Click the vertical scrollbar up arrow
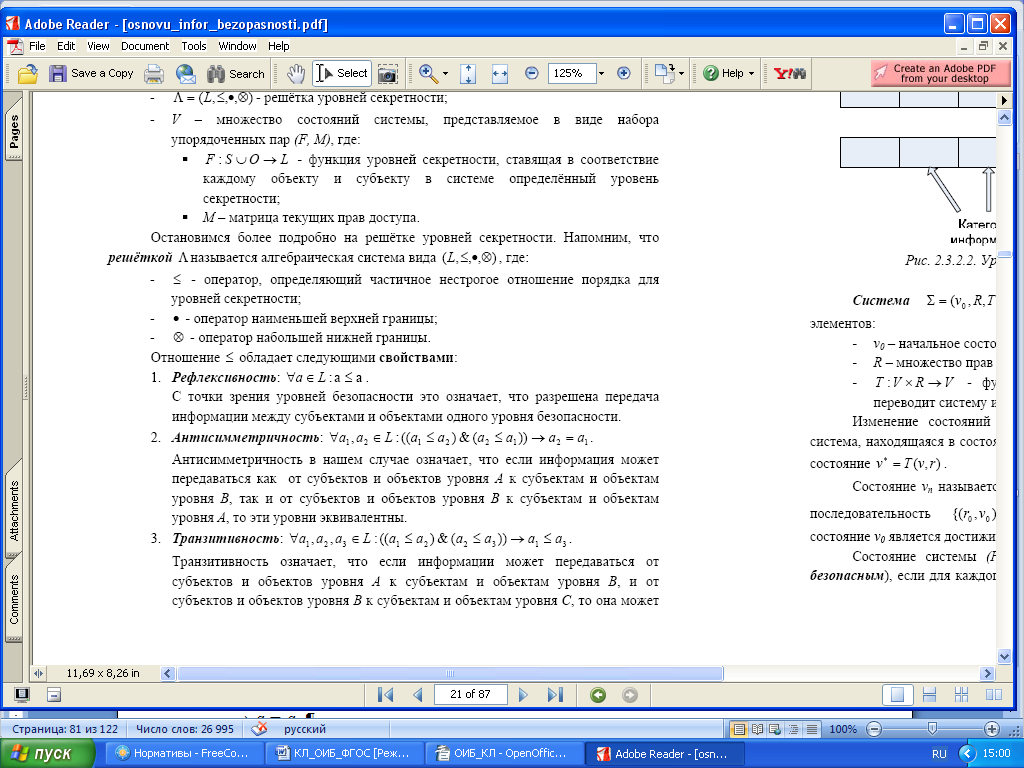This screenshot has height=768, width=1024. (1004, 118)
